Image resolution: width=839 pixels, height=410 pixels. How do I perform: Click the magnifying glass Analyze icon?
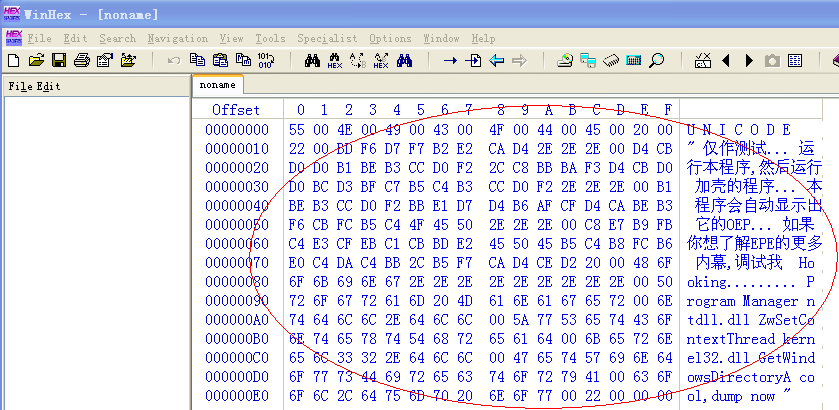[657, 60]
